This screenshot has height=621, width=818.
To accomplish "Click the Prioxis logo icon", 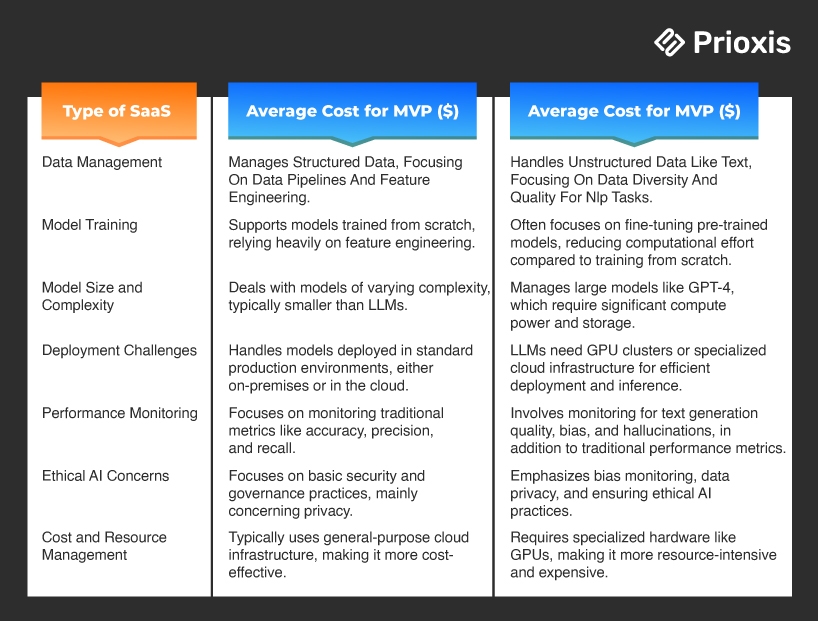I will (669, 42).
